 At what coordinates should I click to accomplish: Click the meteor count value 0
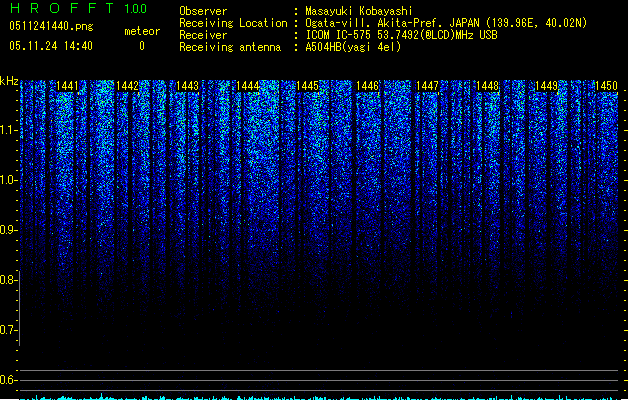[x=142, y=46]
